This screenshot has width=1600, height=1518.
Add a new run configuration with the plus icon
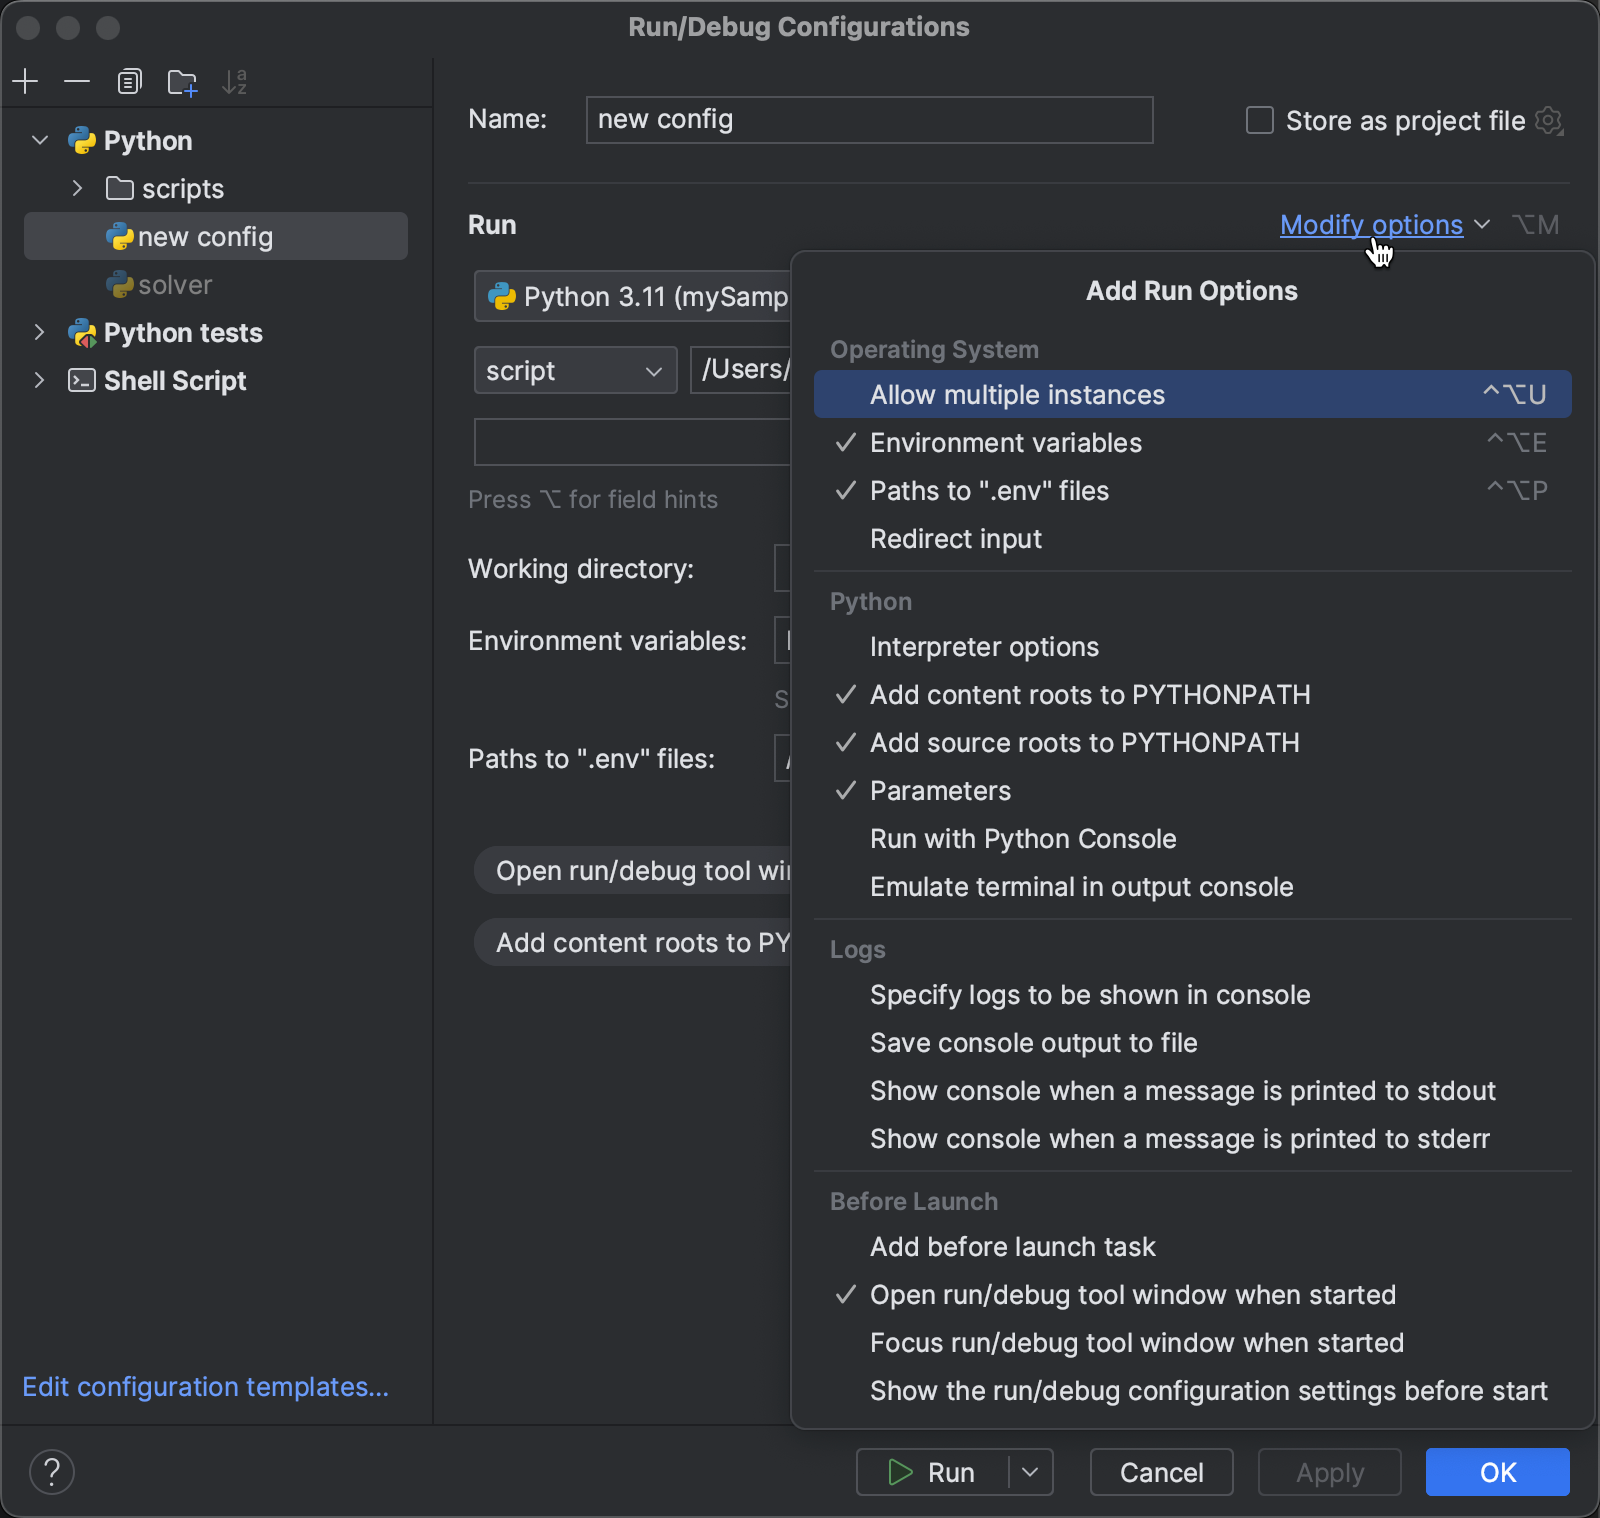pyautogui.click(x=25, y=81)
